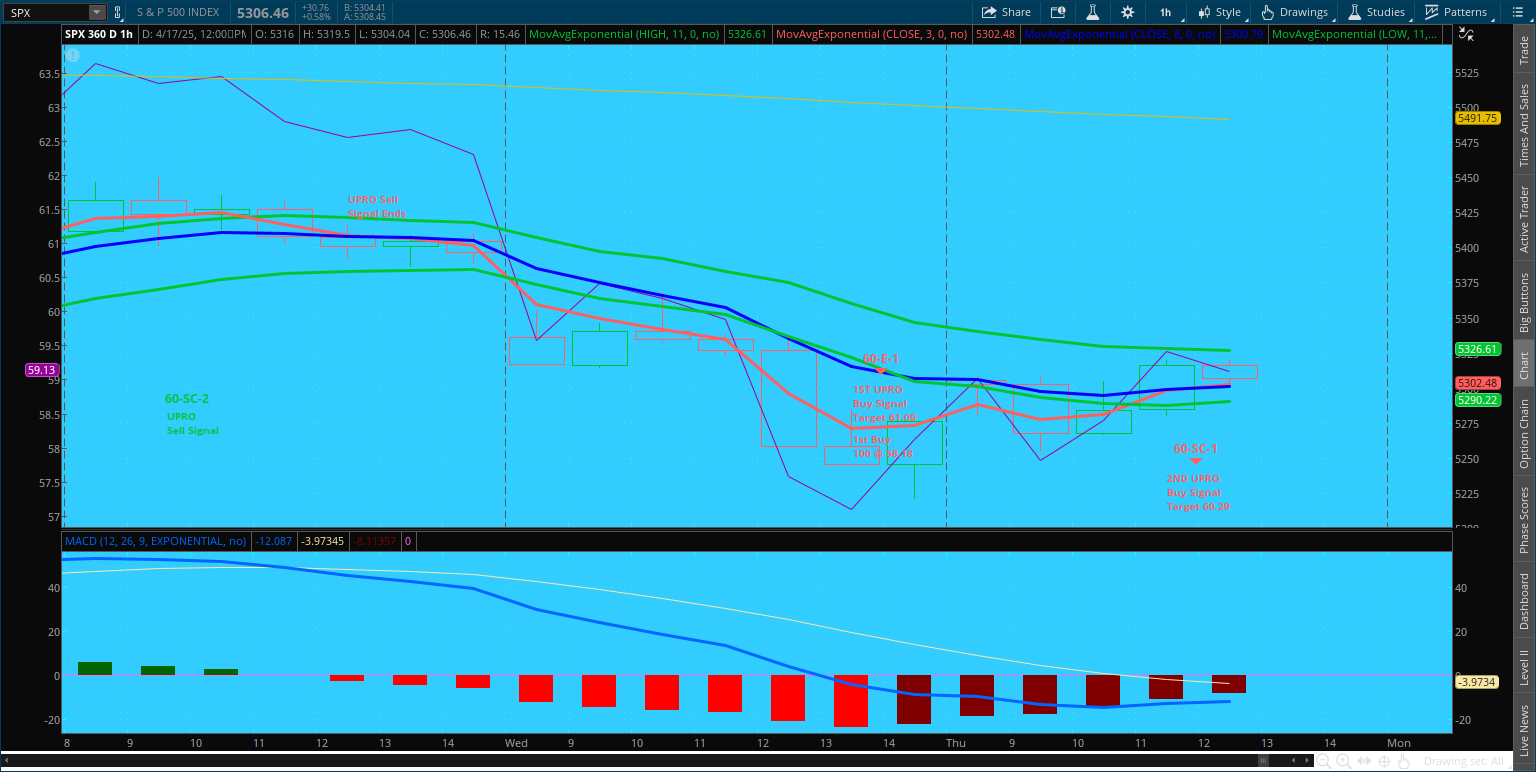
Task: Open the Style menu
Action: point(1218,12)
